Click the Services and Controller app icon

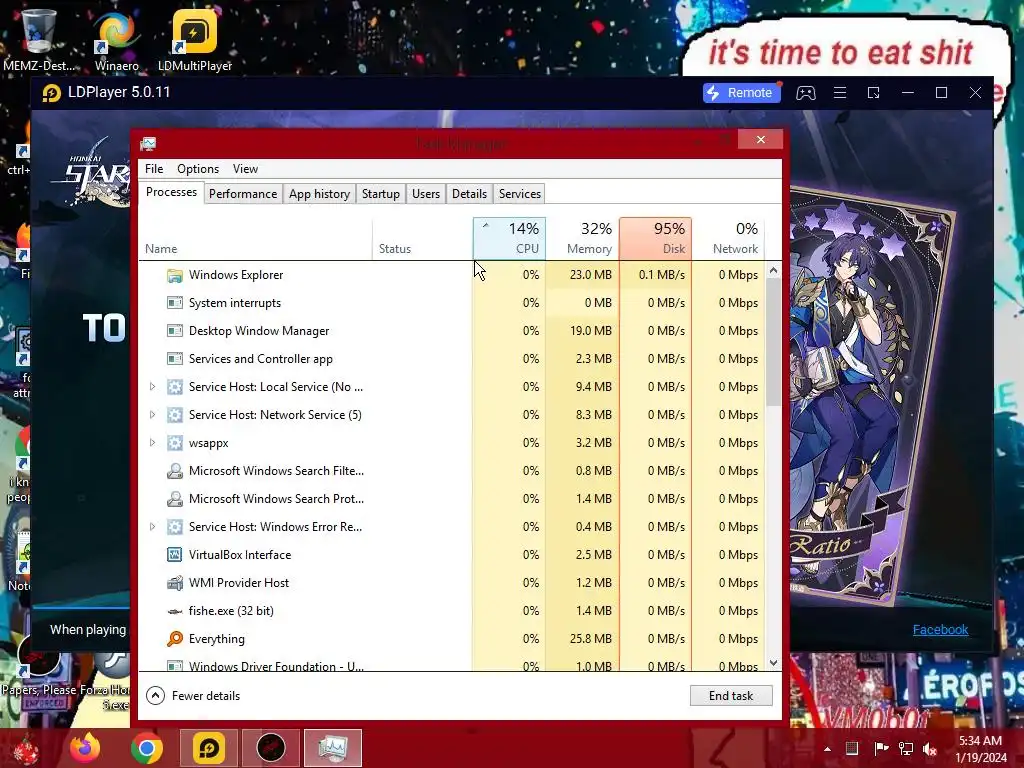click(x=174, y=359)
